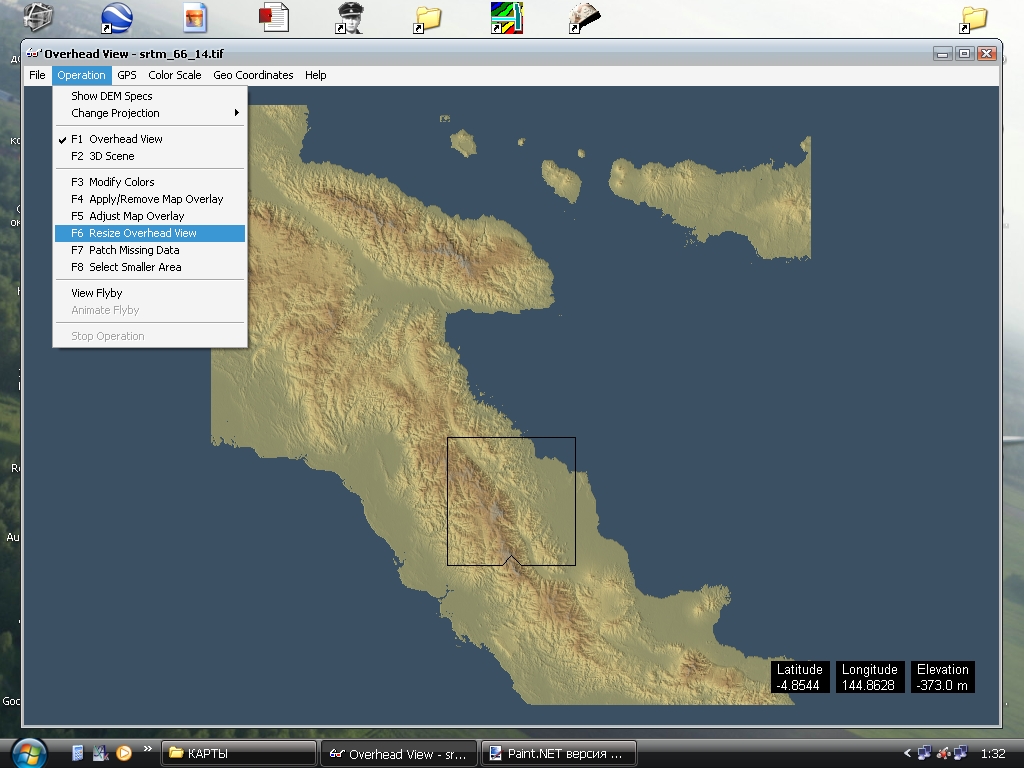Click F3 Modify Colors entry
Viewport: 1024px width, 768px height.
(121, 182)
